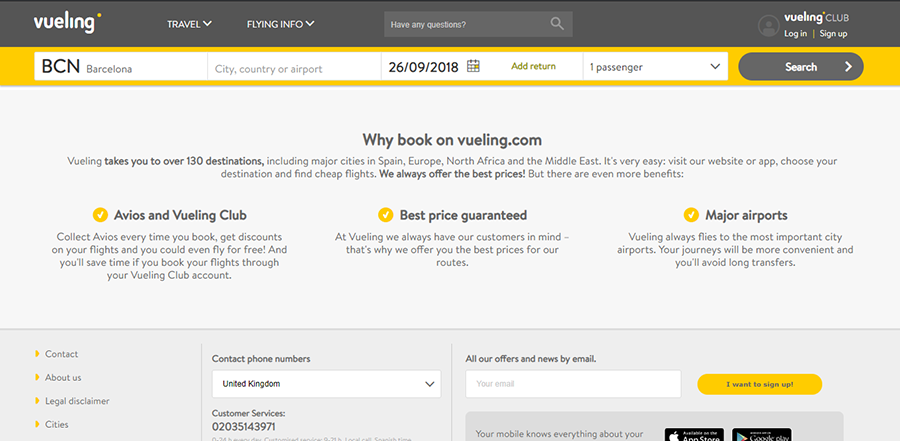Click 'All our offers and news by email.' text

[x=531, y=359]
